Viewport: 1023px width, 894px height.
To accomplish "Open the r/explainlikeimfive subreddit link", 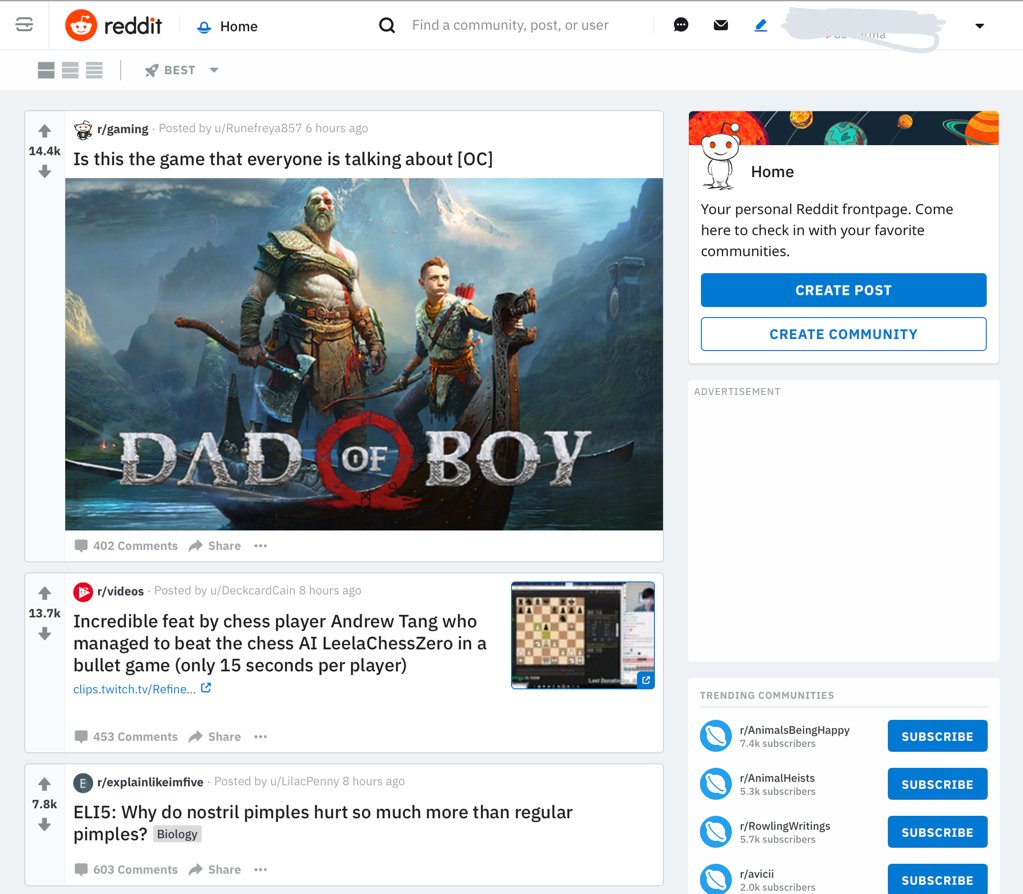I will pyautogui.click(x=150, y=782).
